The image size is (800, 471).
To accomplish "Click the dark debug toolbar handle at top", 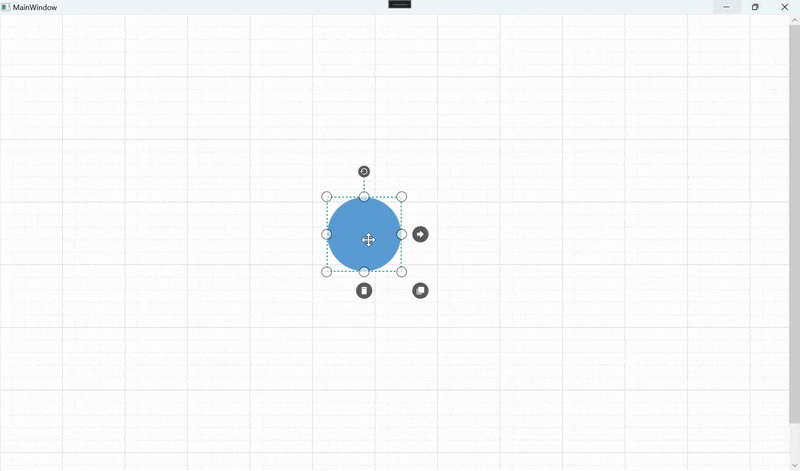I will [x=400, y=4].
